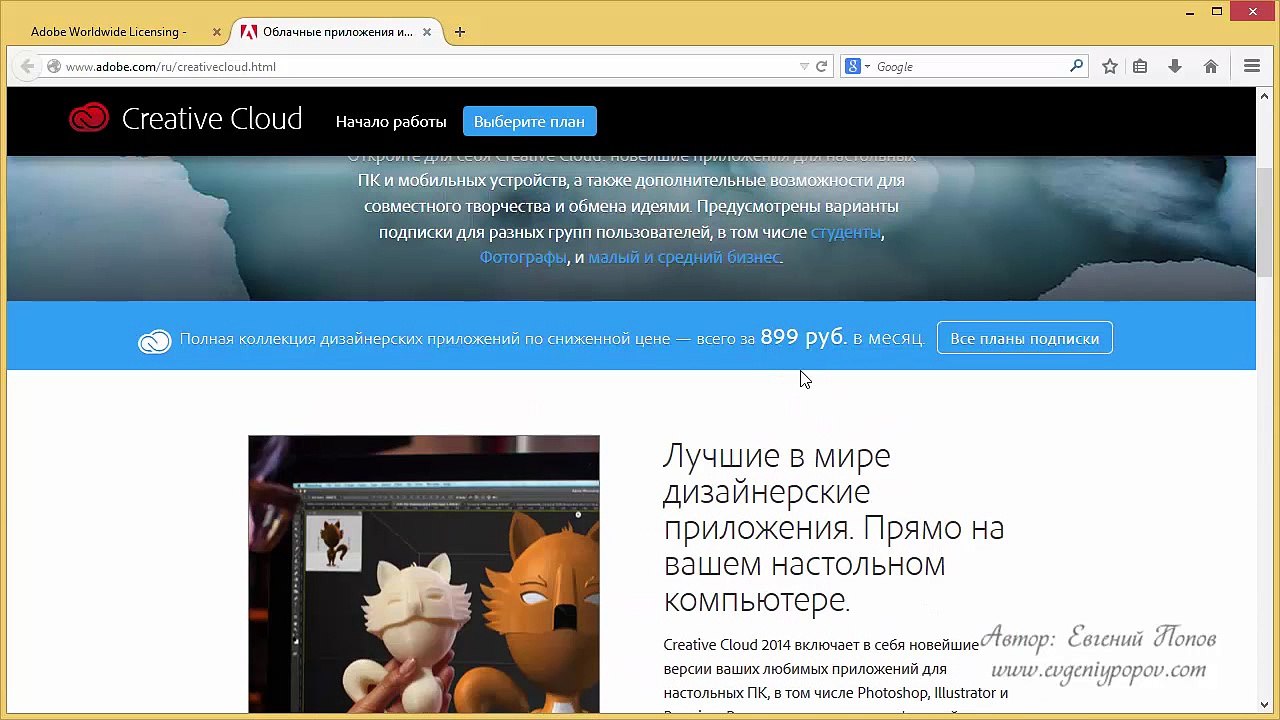Click the 899 руб. price text
1280x720 pixels.
pyautogui.click(x=804, y=337)
